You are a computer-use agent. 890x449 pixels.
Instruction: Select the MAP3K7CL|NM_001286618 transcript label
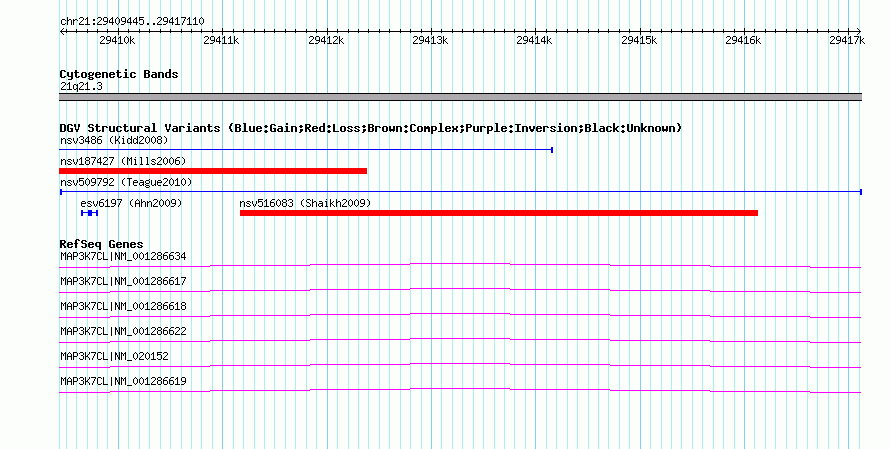pyautogui.click(x=123, y=307)
